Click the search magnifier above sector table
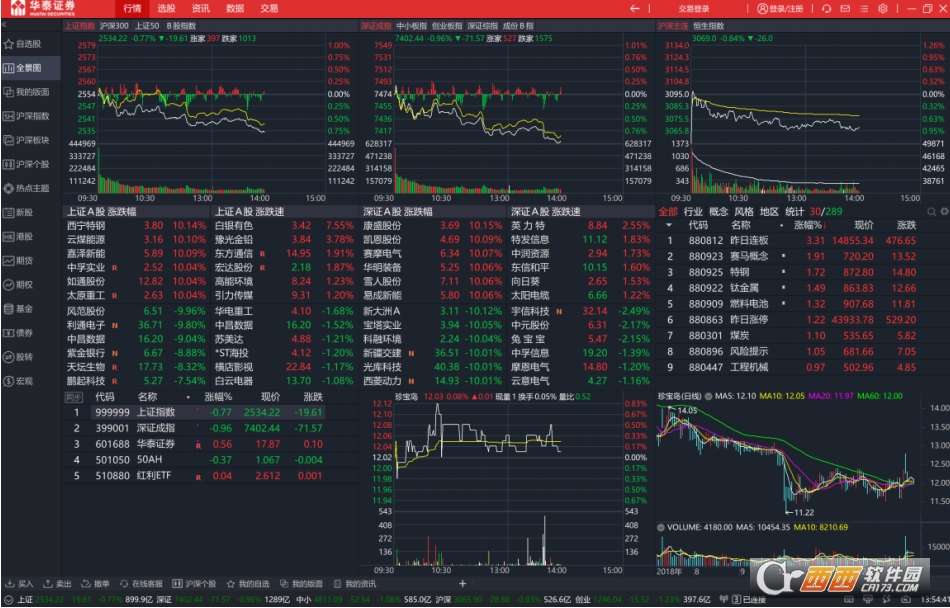This screenshot has width=950, height=608. point(931,211)
